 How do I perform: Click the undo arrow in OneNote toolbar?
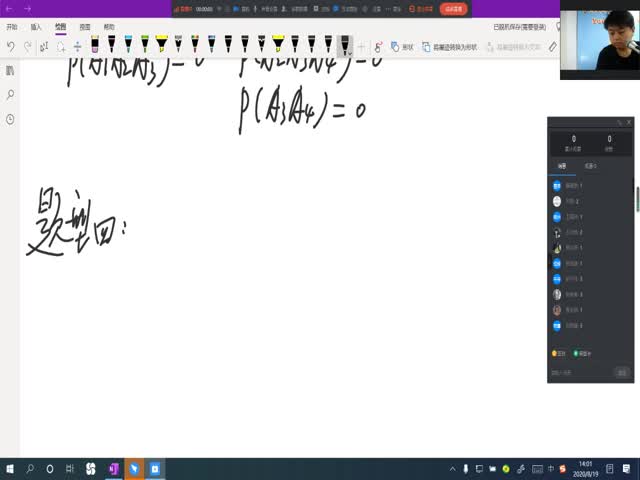(x=11, y=47)
